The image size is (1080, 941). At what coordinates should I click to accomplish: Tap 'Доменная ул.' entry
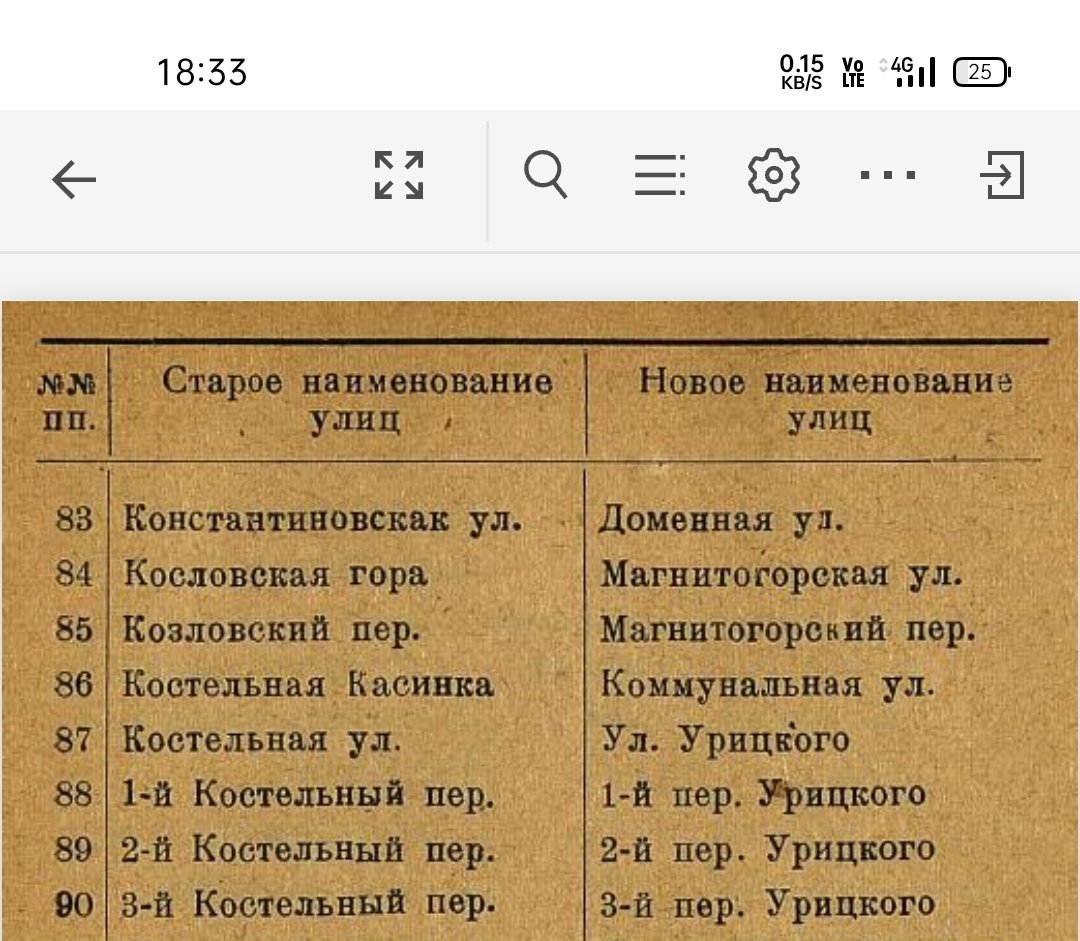(x=721, y=519)
